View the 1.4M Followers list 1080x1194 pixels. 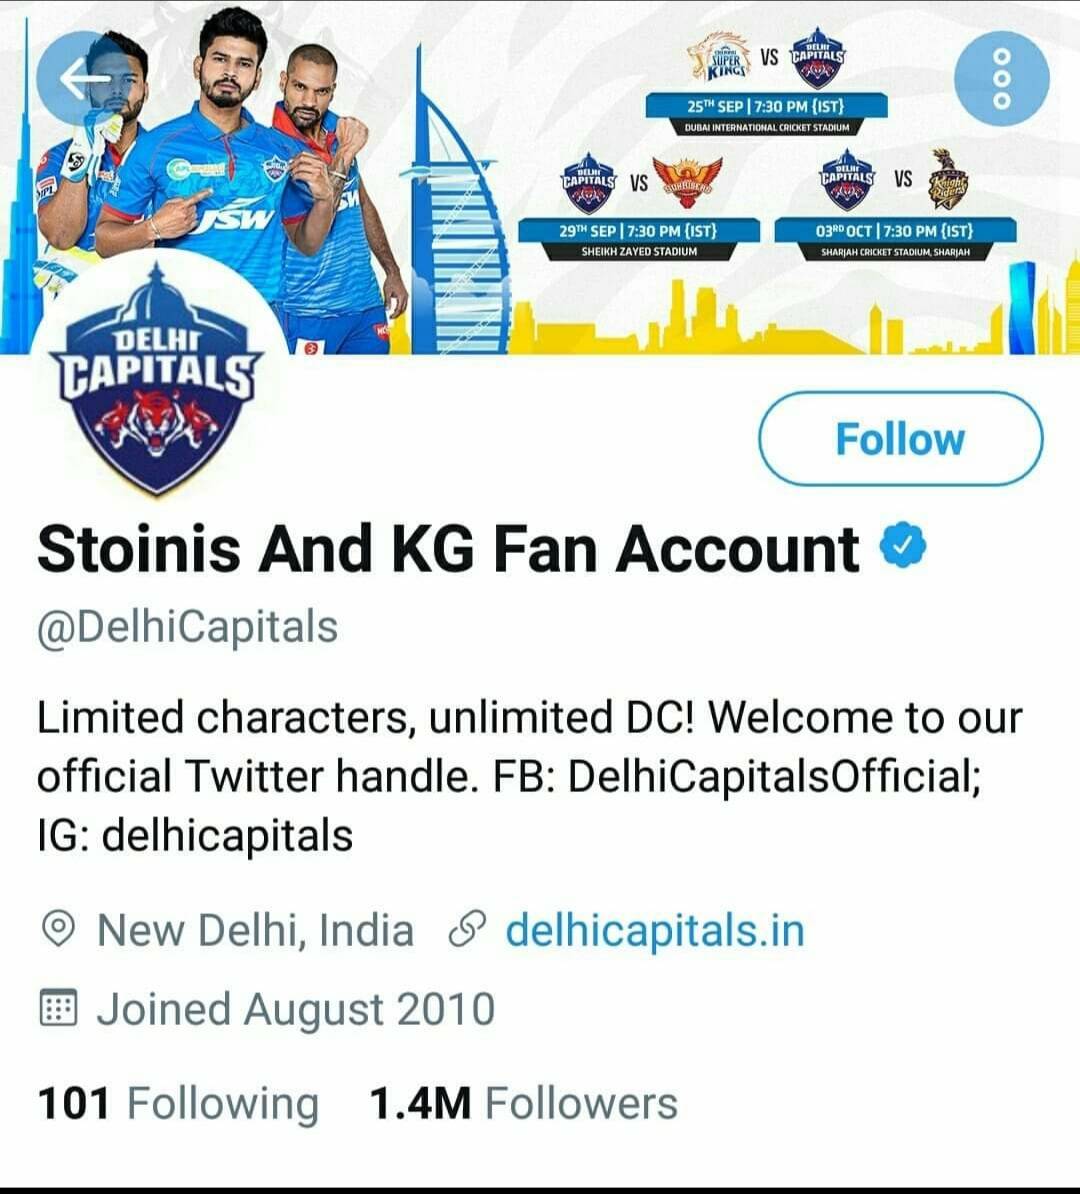523,1104
